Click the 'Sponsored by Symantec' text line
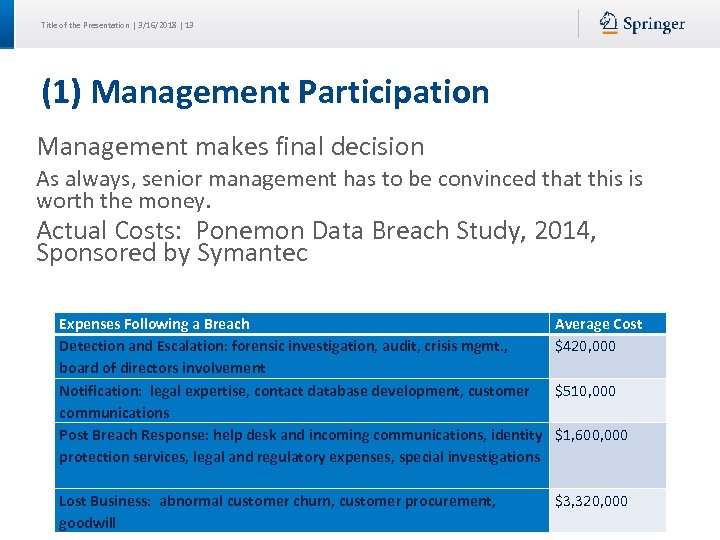The image size is (720, 540). pos(171,254)
